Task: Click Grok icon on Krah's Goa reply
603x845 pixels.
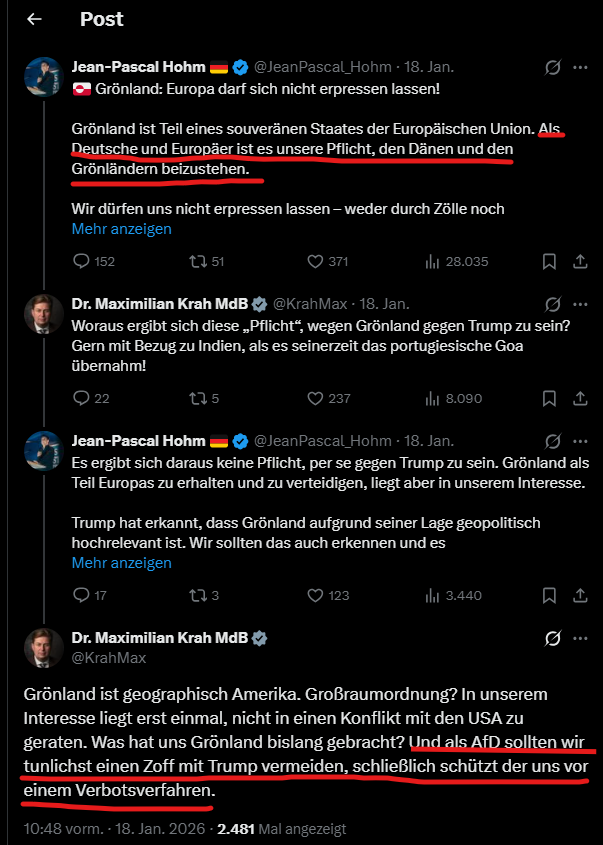Action: click(x=551, y=304)
